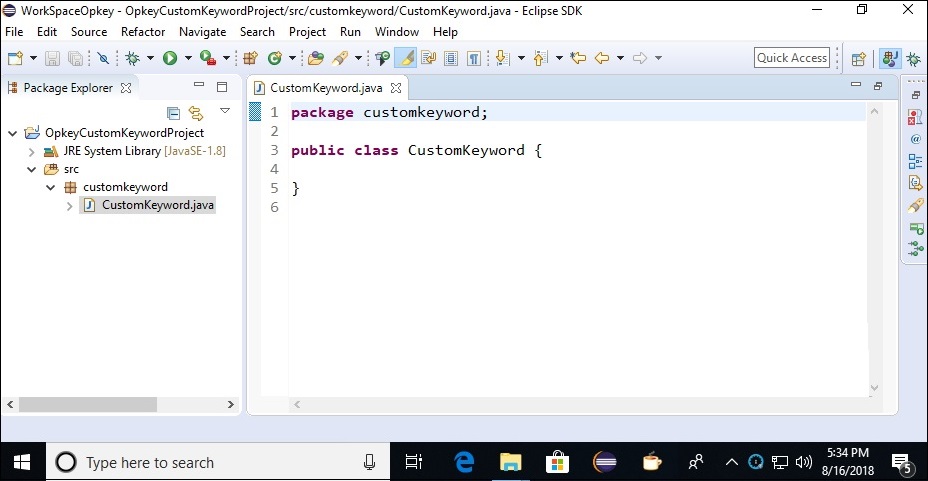This screenshot has height=481, width=928.
Task: Maximize the Package Explorer view
Action: tap(222, 87)
